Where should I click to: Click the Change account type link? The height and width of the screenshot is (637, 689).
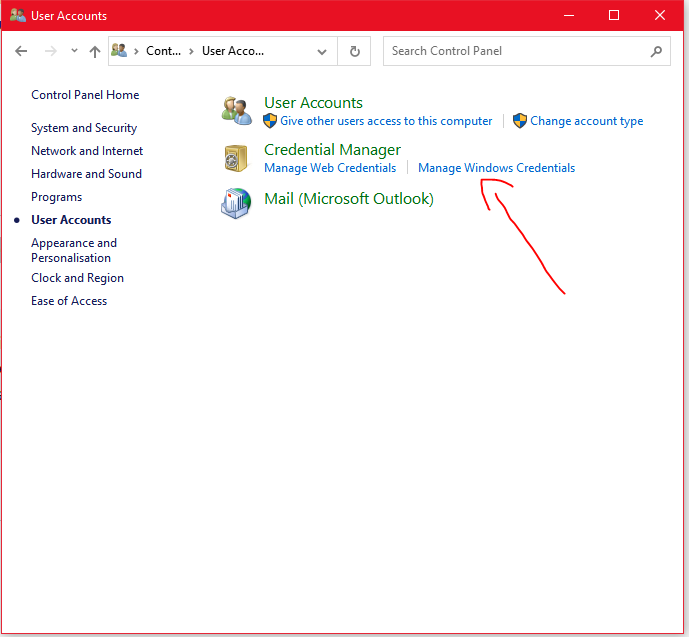point(586,121)
